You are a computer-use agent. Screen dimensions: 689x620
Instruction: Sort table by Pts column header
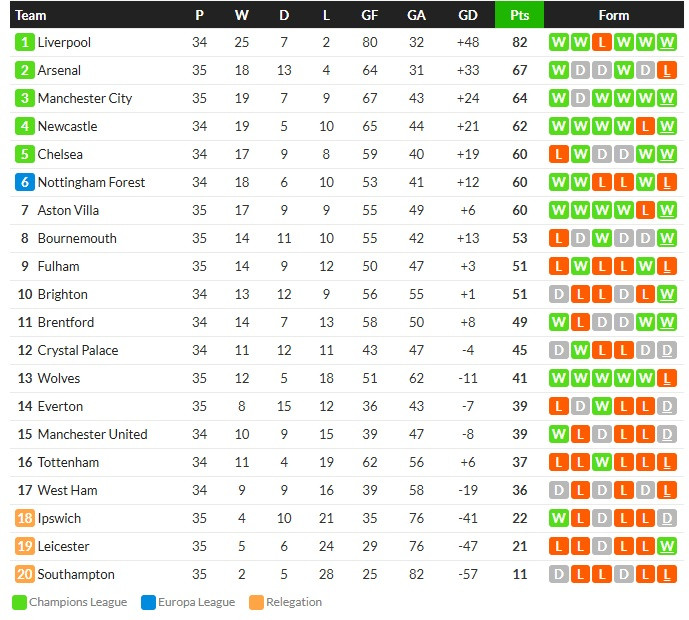pos(519,15)
